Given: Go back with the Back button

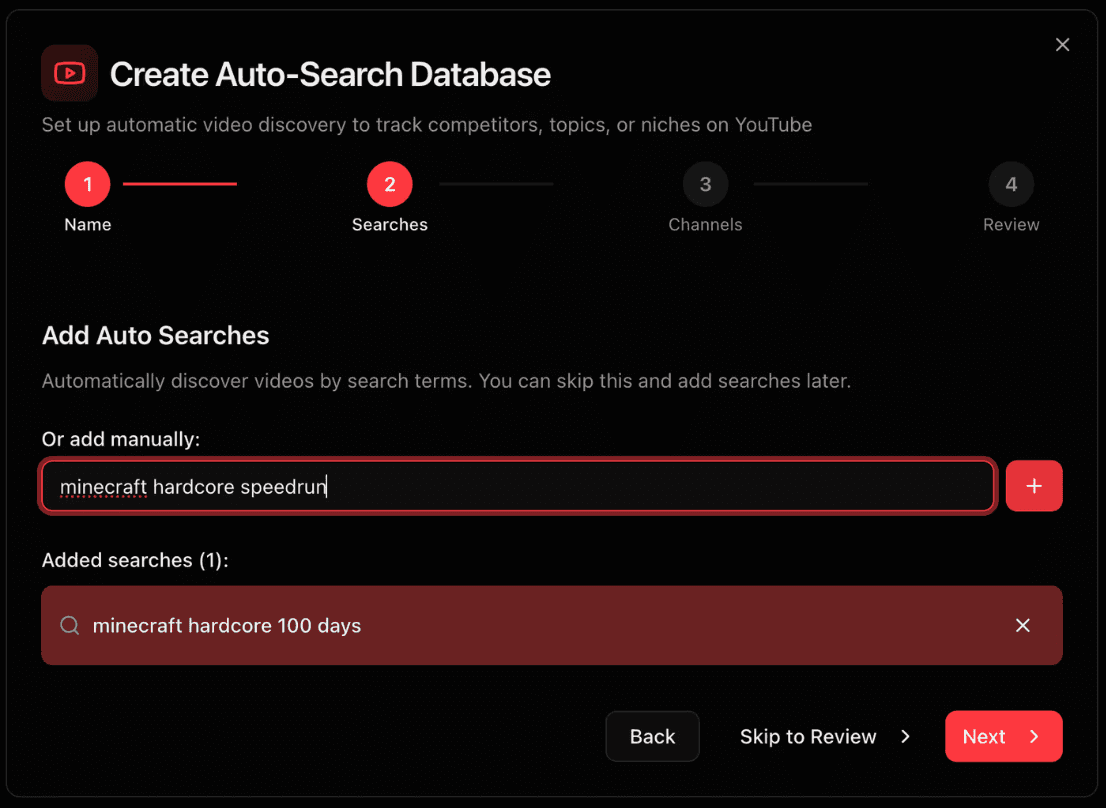Looking at the screenshot, I should coord(652,736).
